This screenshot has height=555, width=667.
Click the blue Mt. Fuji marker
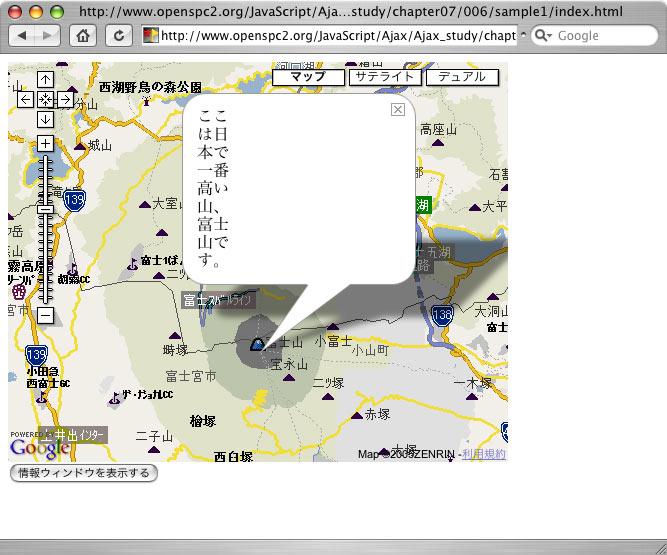257,344
